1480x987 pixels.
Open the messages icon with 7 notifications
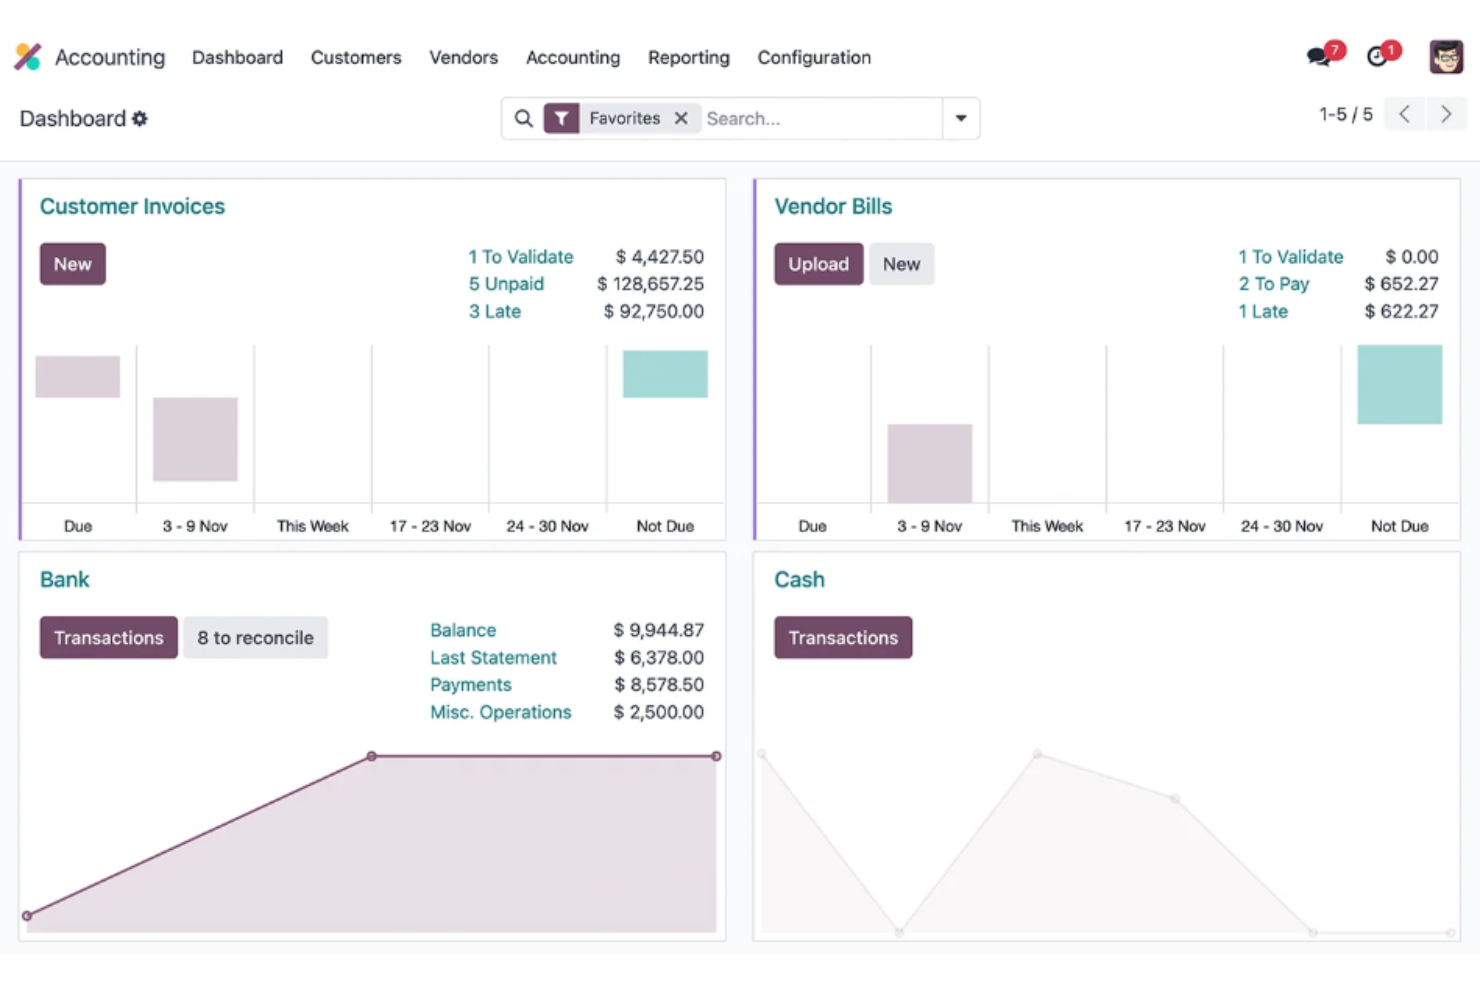pos(1318,57)
